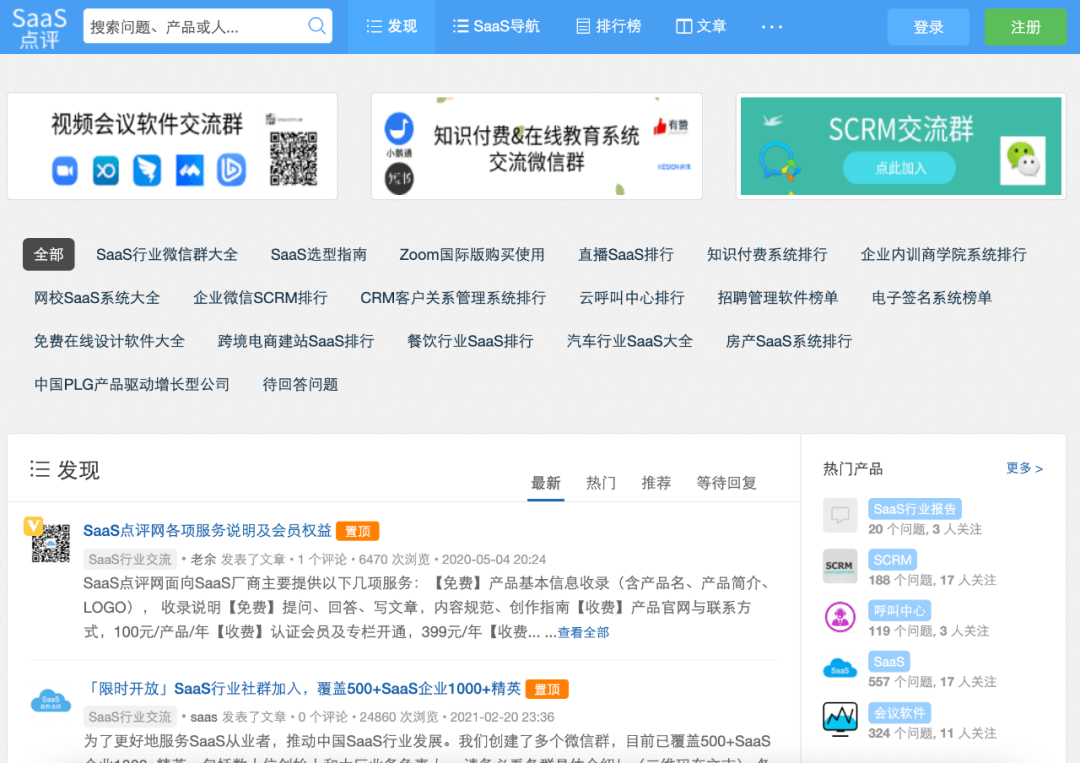Switch to the 热门 tab
The image size is (1080, 763).
point(601,483)
